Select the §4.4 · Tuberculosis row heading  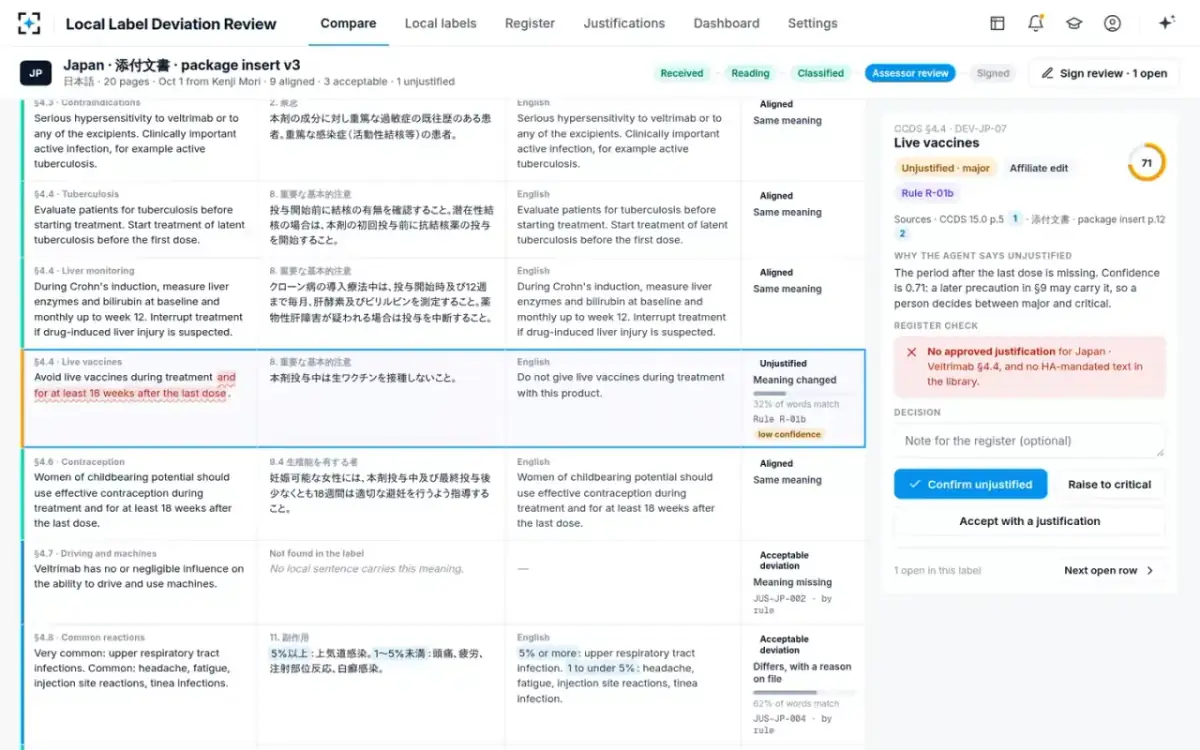point(76,194)
